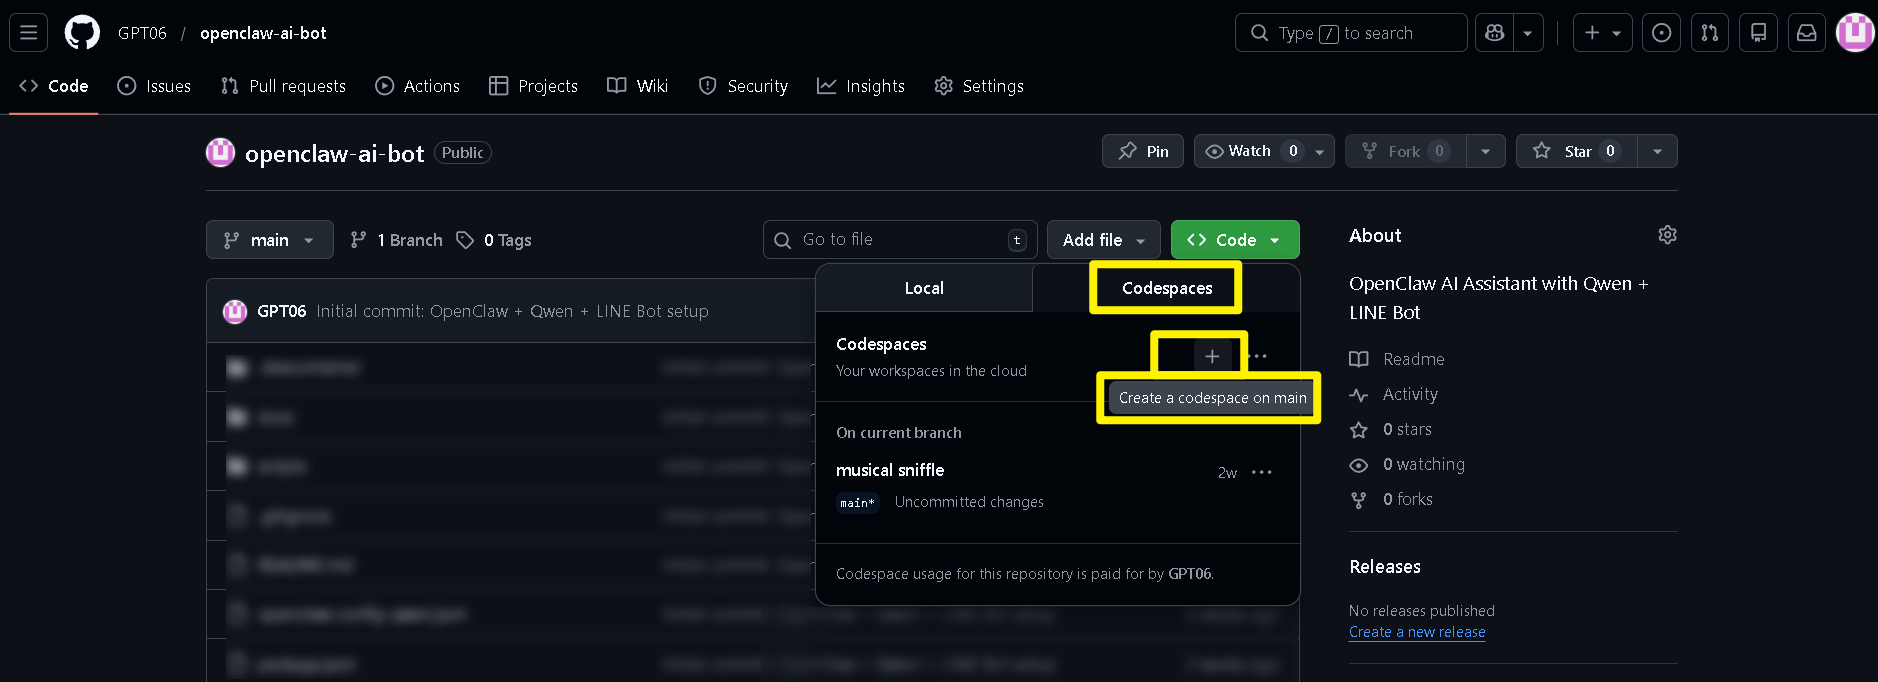The height and width of the screenshot is (682, 1878).
Task: Open pull requests icon in header
Action: 1710,33
